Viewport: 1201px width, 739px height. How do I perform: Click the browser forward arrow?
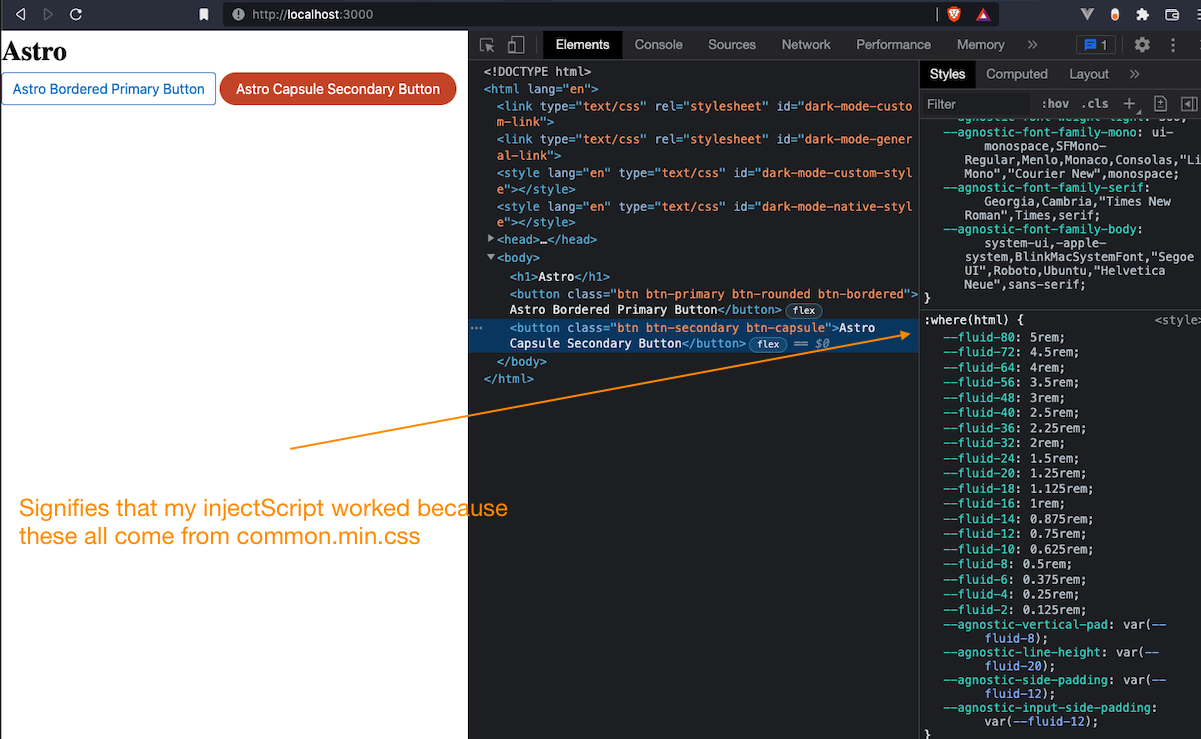click(x=47, y=14)
